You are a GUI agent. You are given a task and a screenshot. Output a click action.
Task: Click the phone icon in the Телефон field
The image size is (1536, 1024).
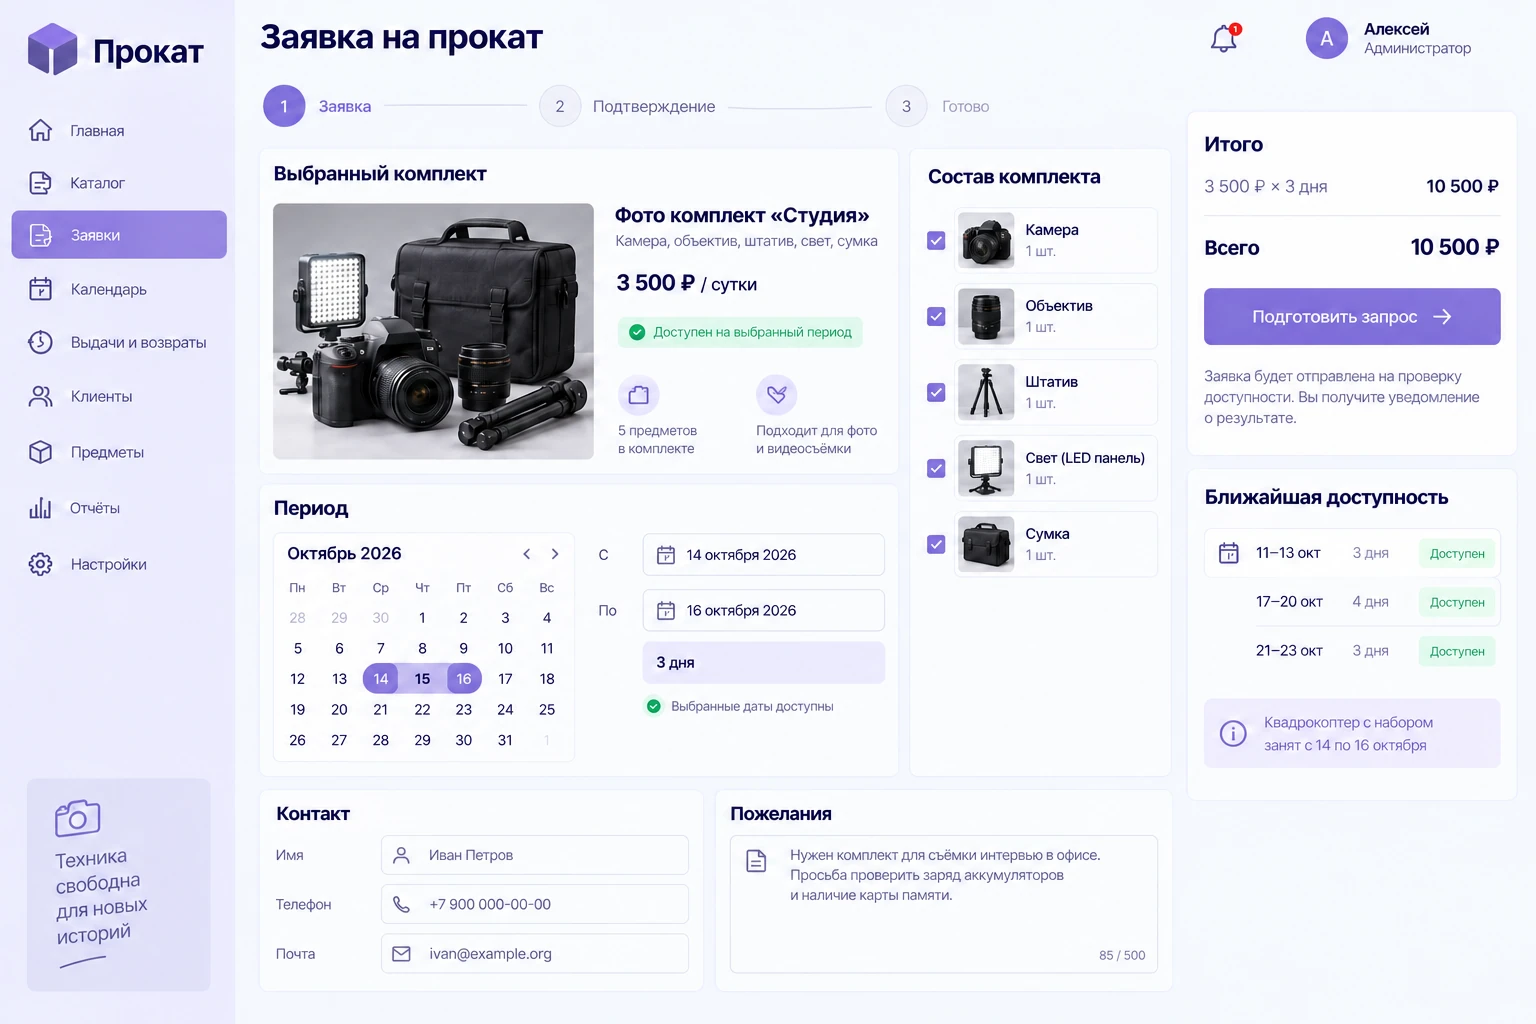tap(401, 904)
